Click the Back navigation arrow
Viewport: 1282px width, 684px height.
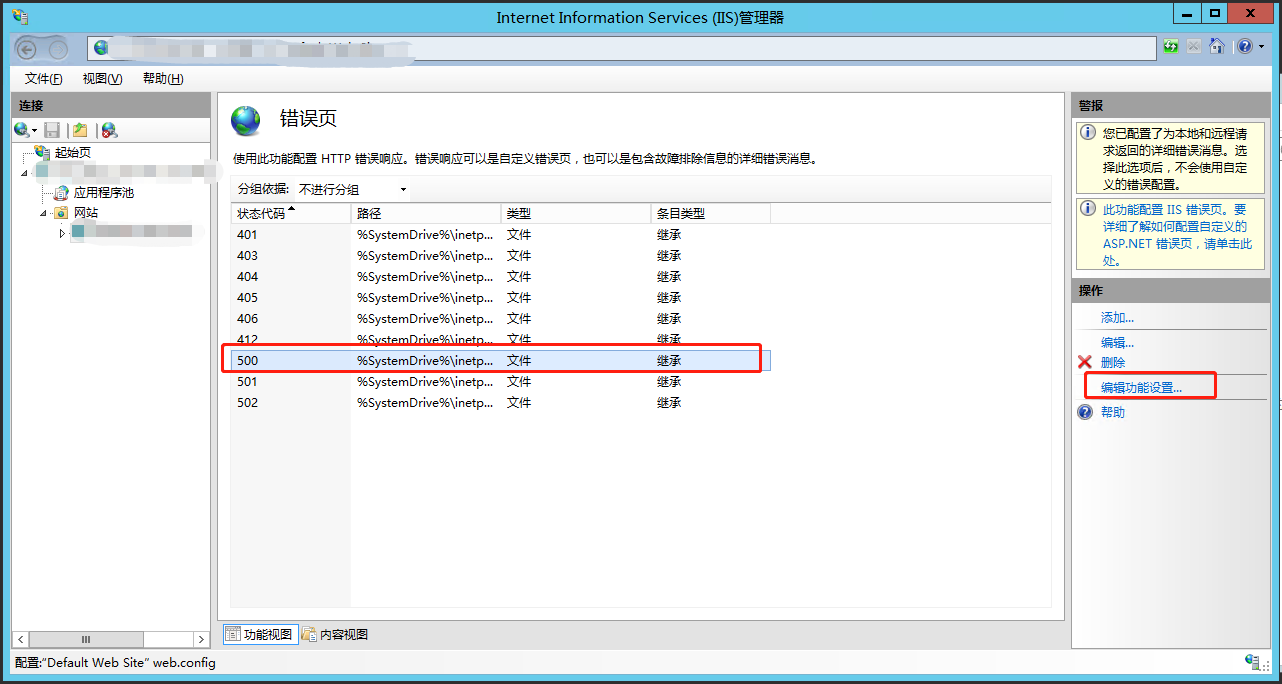pyautogui.click(x=28, y=49)
